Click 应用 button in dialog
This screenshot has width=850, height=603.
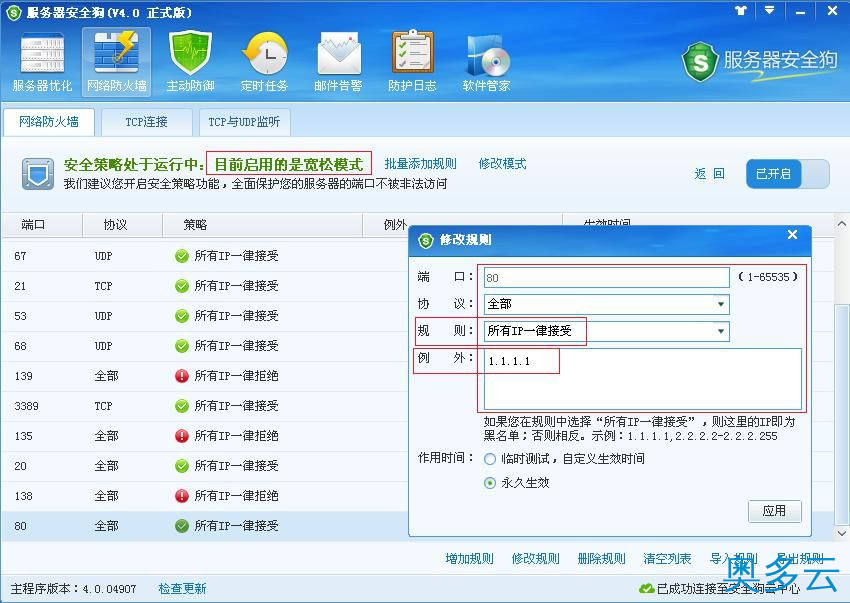click(774, 511)
